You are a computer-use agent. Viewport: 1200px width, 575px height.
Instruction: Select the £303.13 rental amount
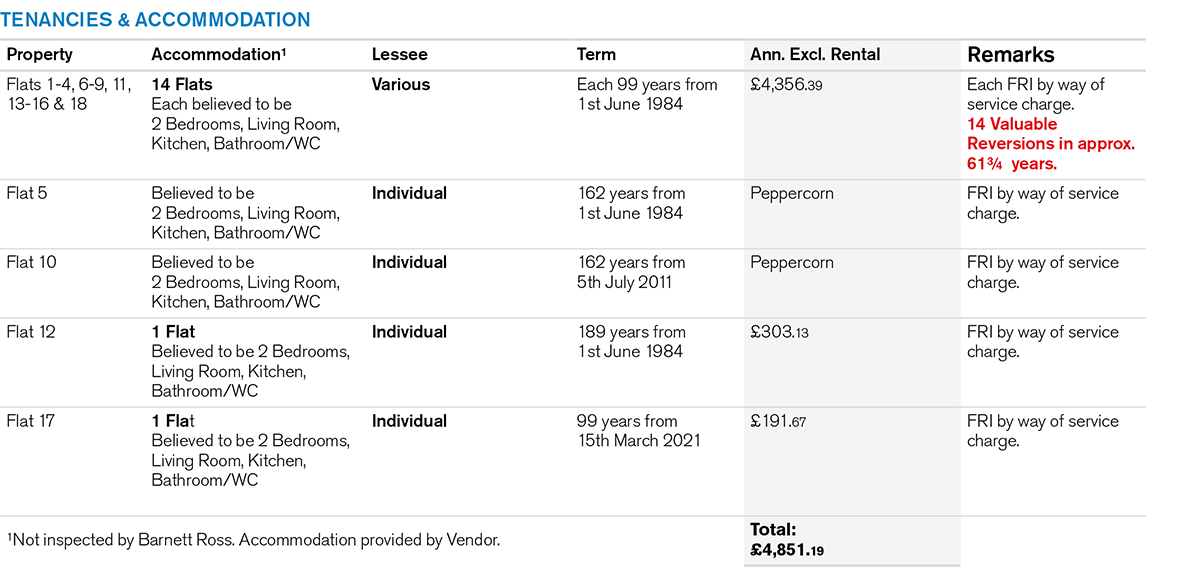[779, 333]
